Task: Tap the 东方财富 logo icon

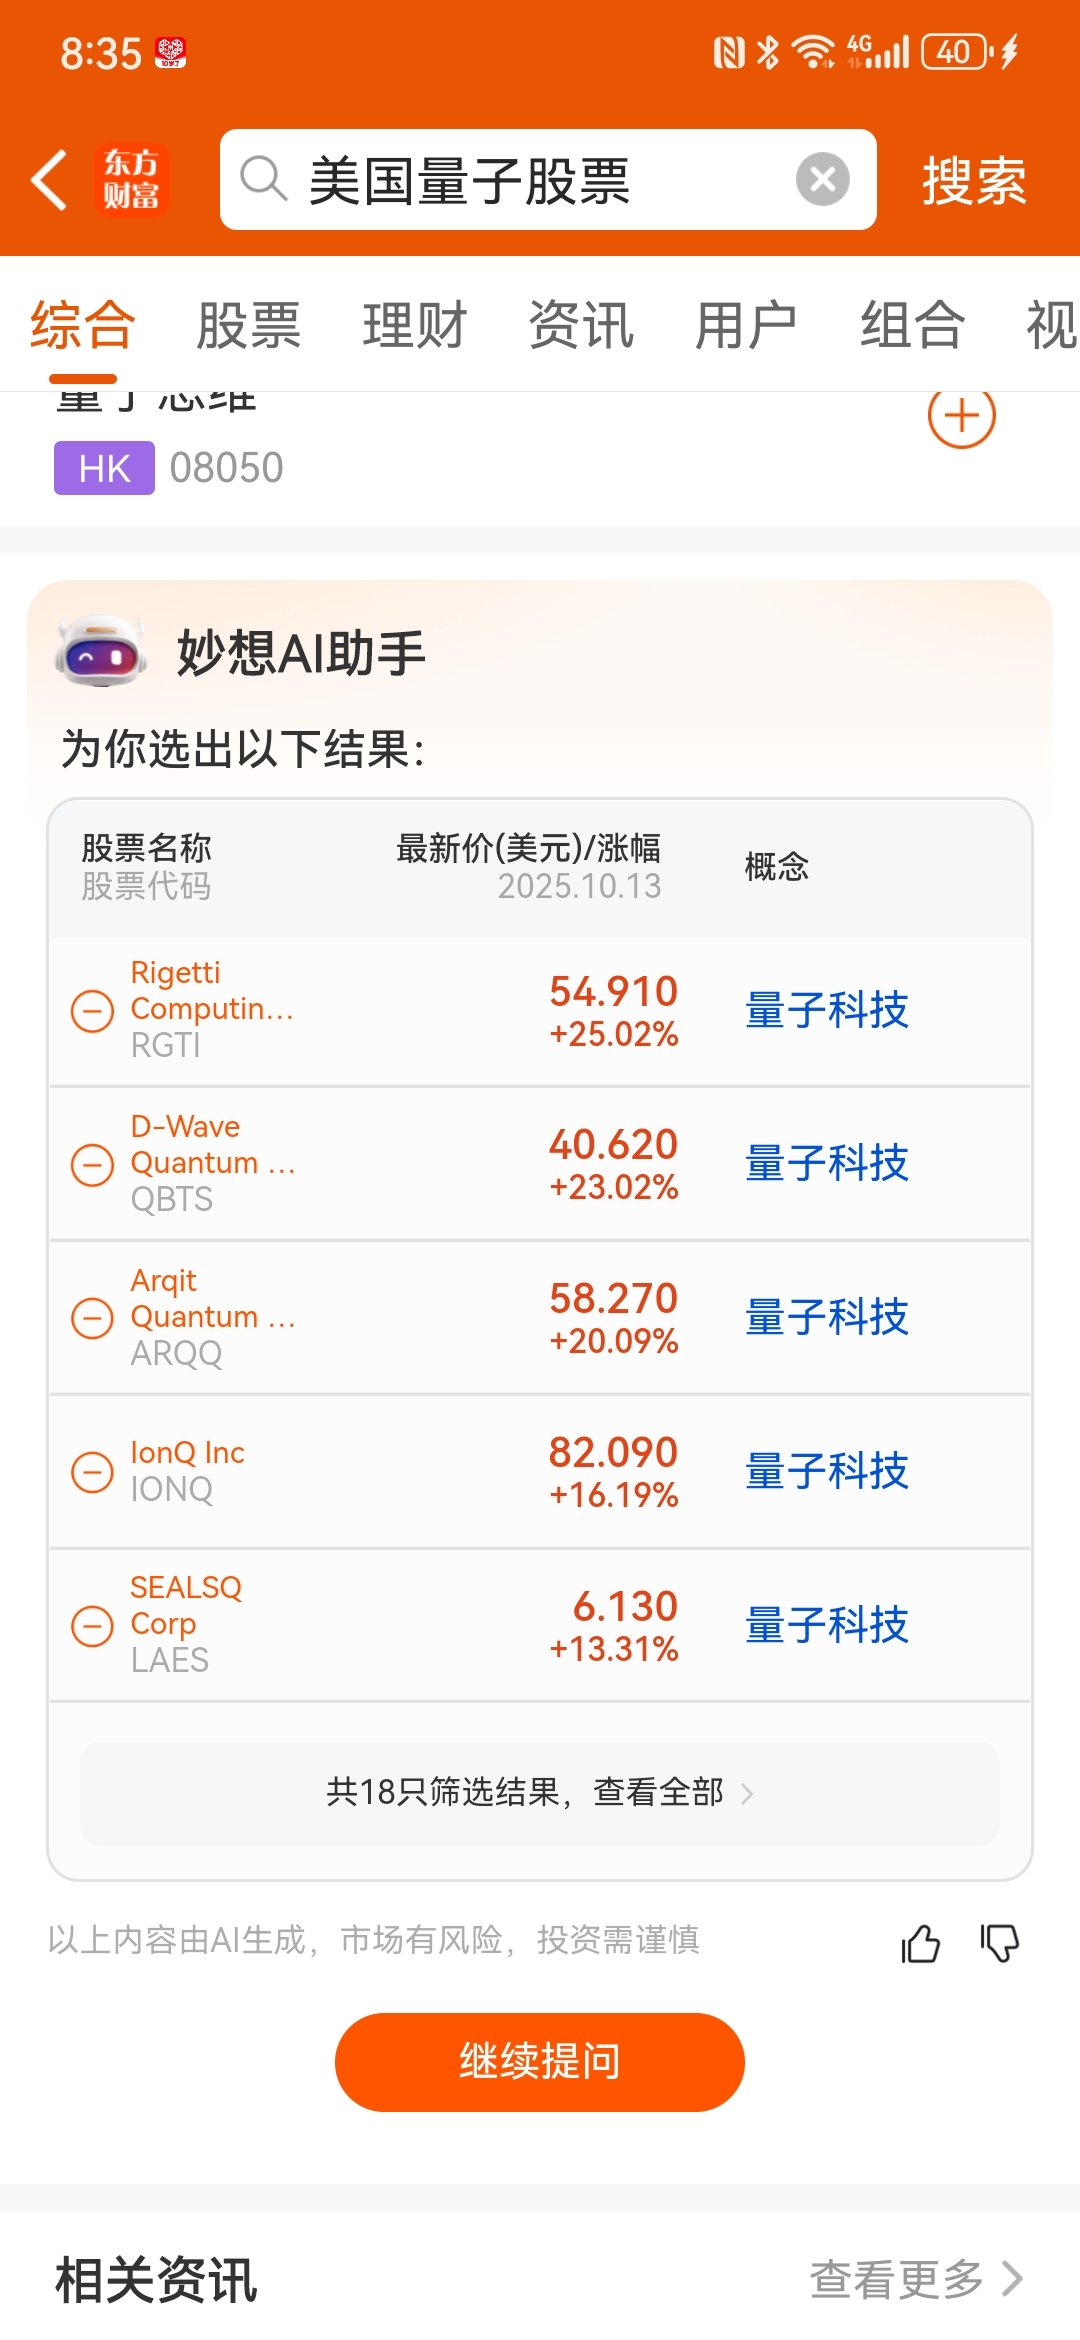Action: coord(131,180)
